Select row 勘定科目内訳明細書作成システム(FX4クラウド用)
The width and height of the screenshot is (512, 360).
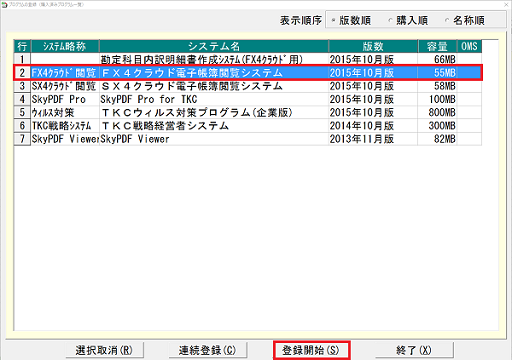tap(248, 59)
